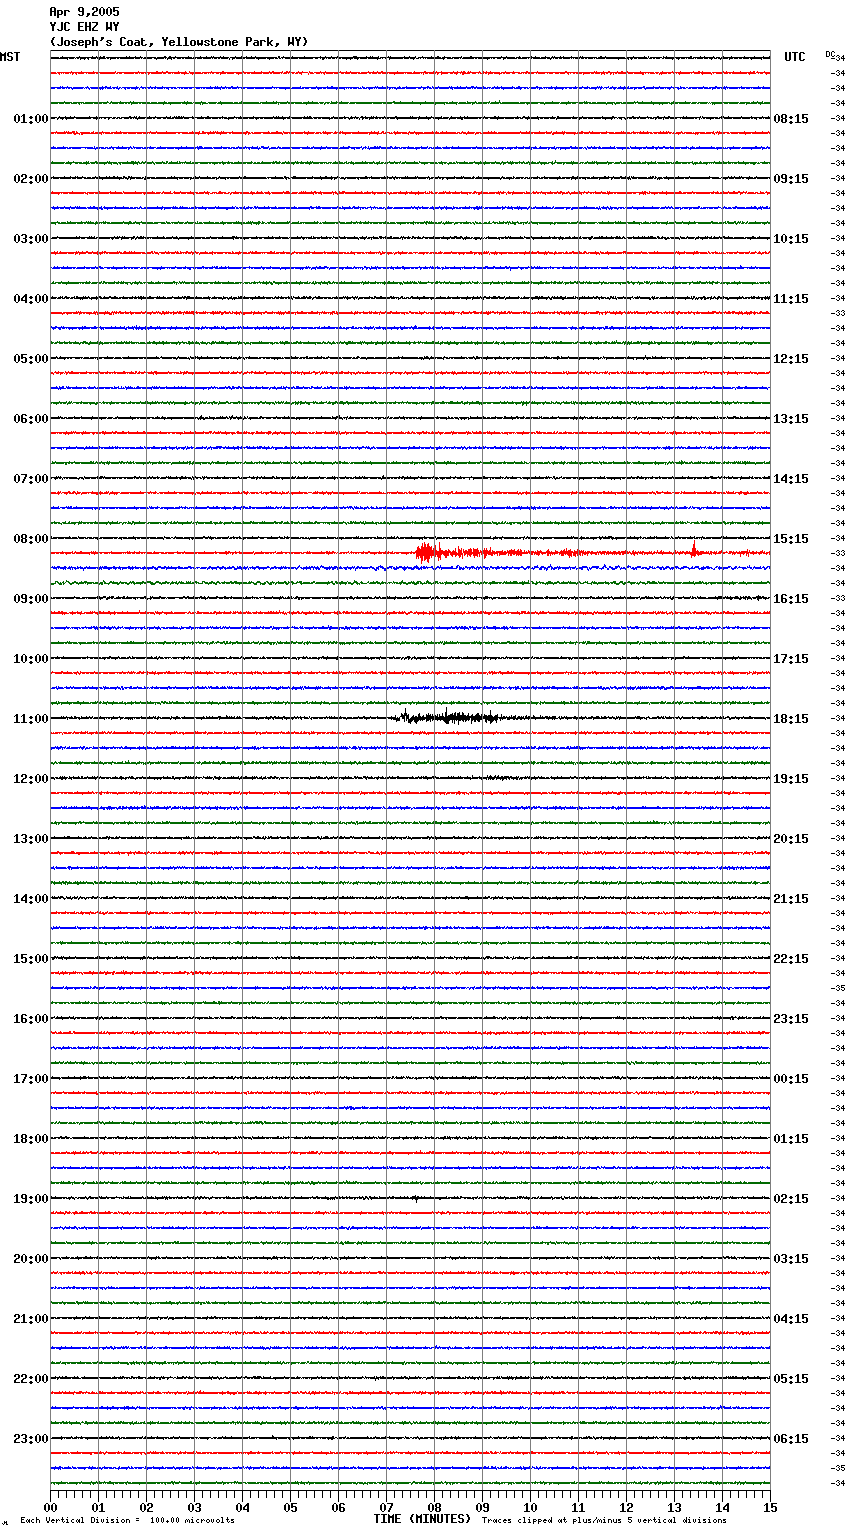850x1534 pixels.
Task: Click the 00:15 UTC time label
Action: [791, 1079]
